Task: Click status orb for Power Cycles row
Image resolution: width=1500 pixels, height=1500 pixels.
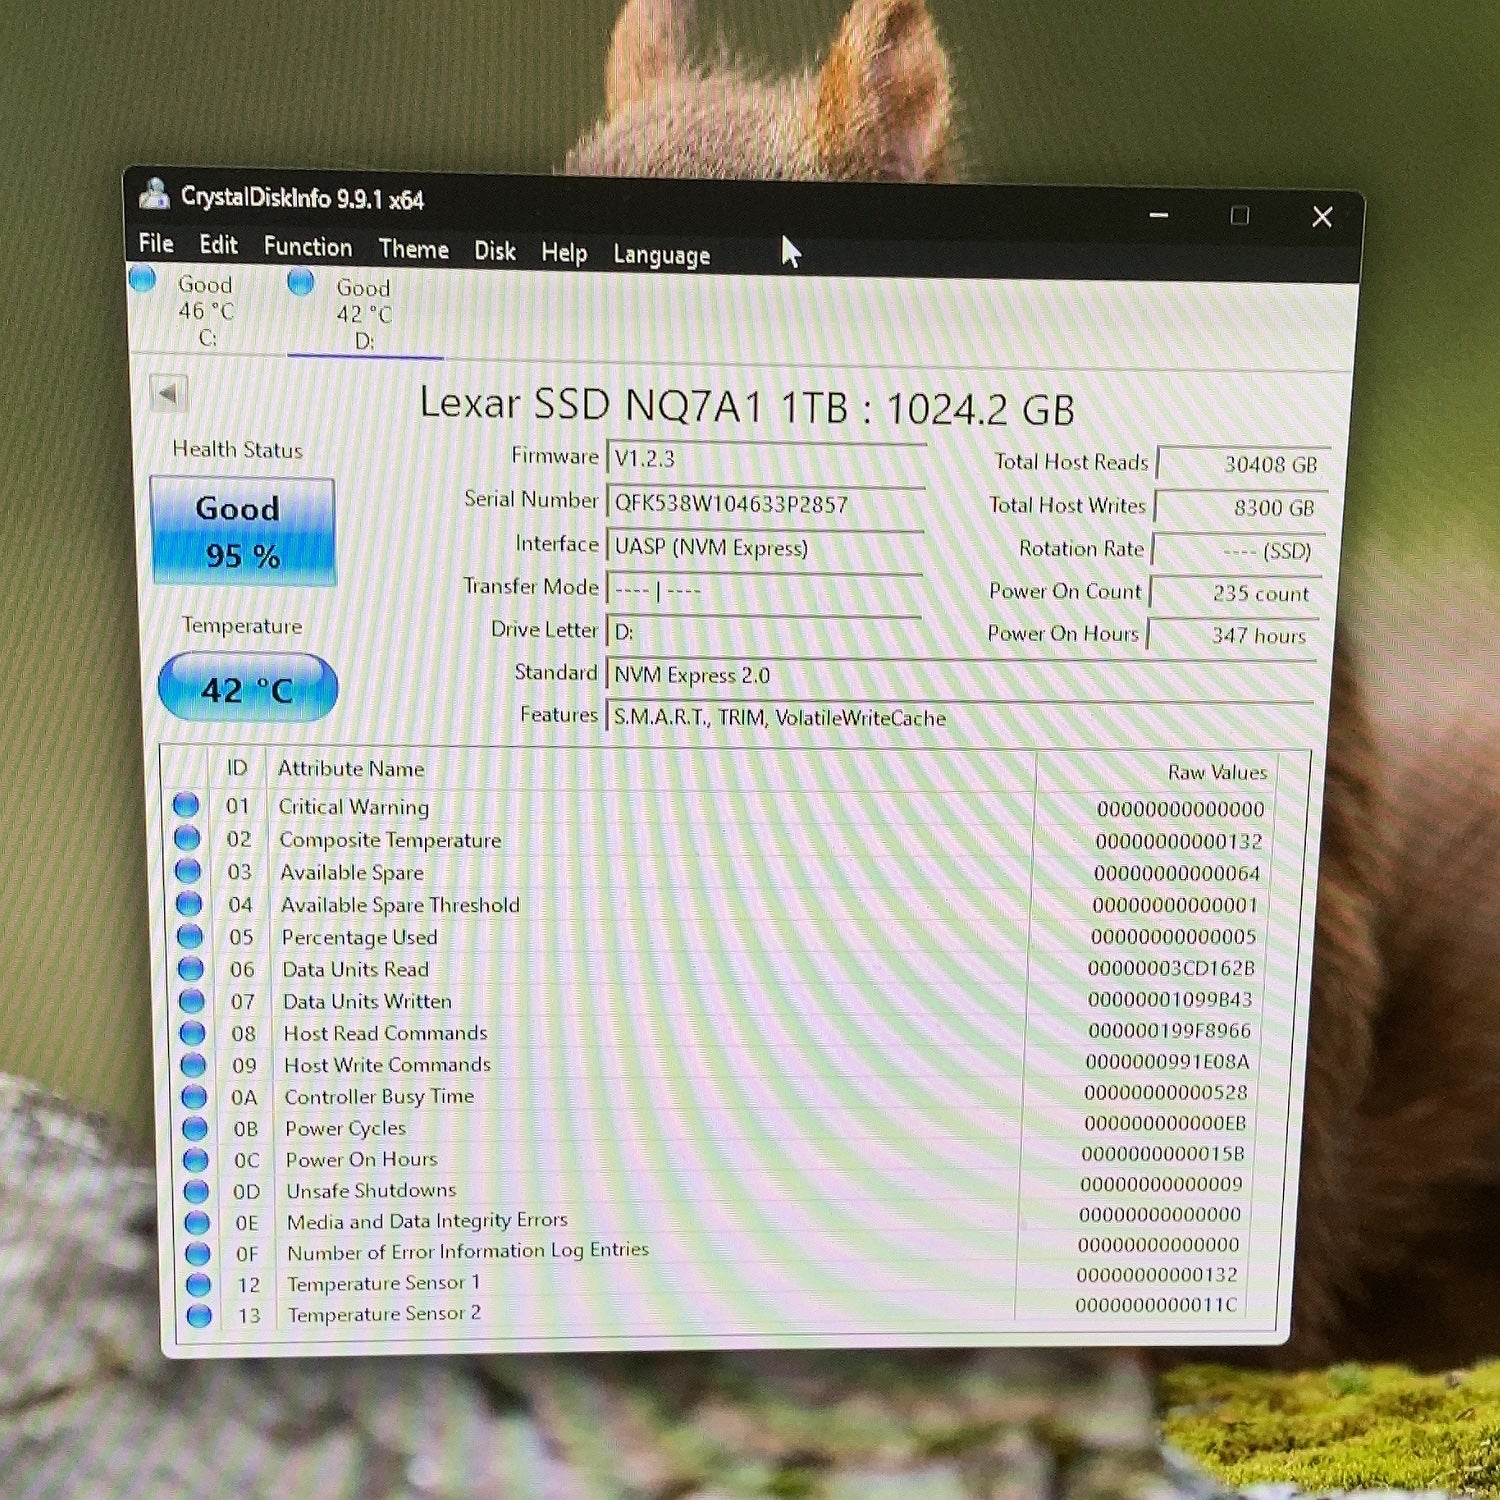Action: (x=194, y=1128)
